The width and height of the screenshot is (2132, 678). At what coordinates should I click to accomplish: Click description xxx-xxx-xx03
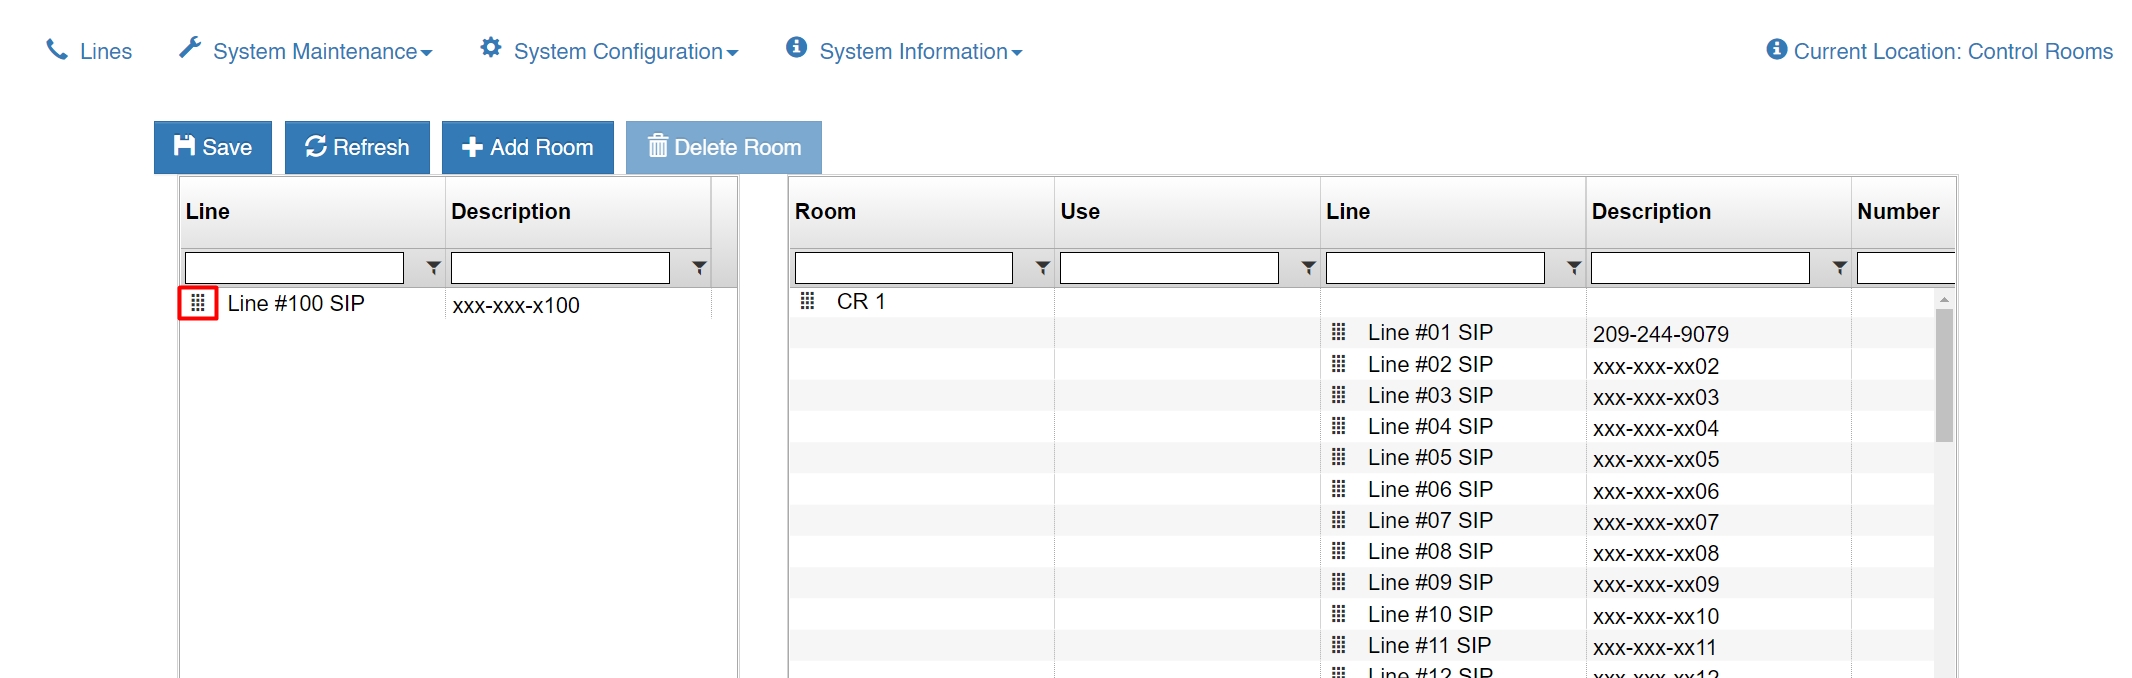1656,397
